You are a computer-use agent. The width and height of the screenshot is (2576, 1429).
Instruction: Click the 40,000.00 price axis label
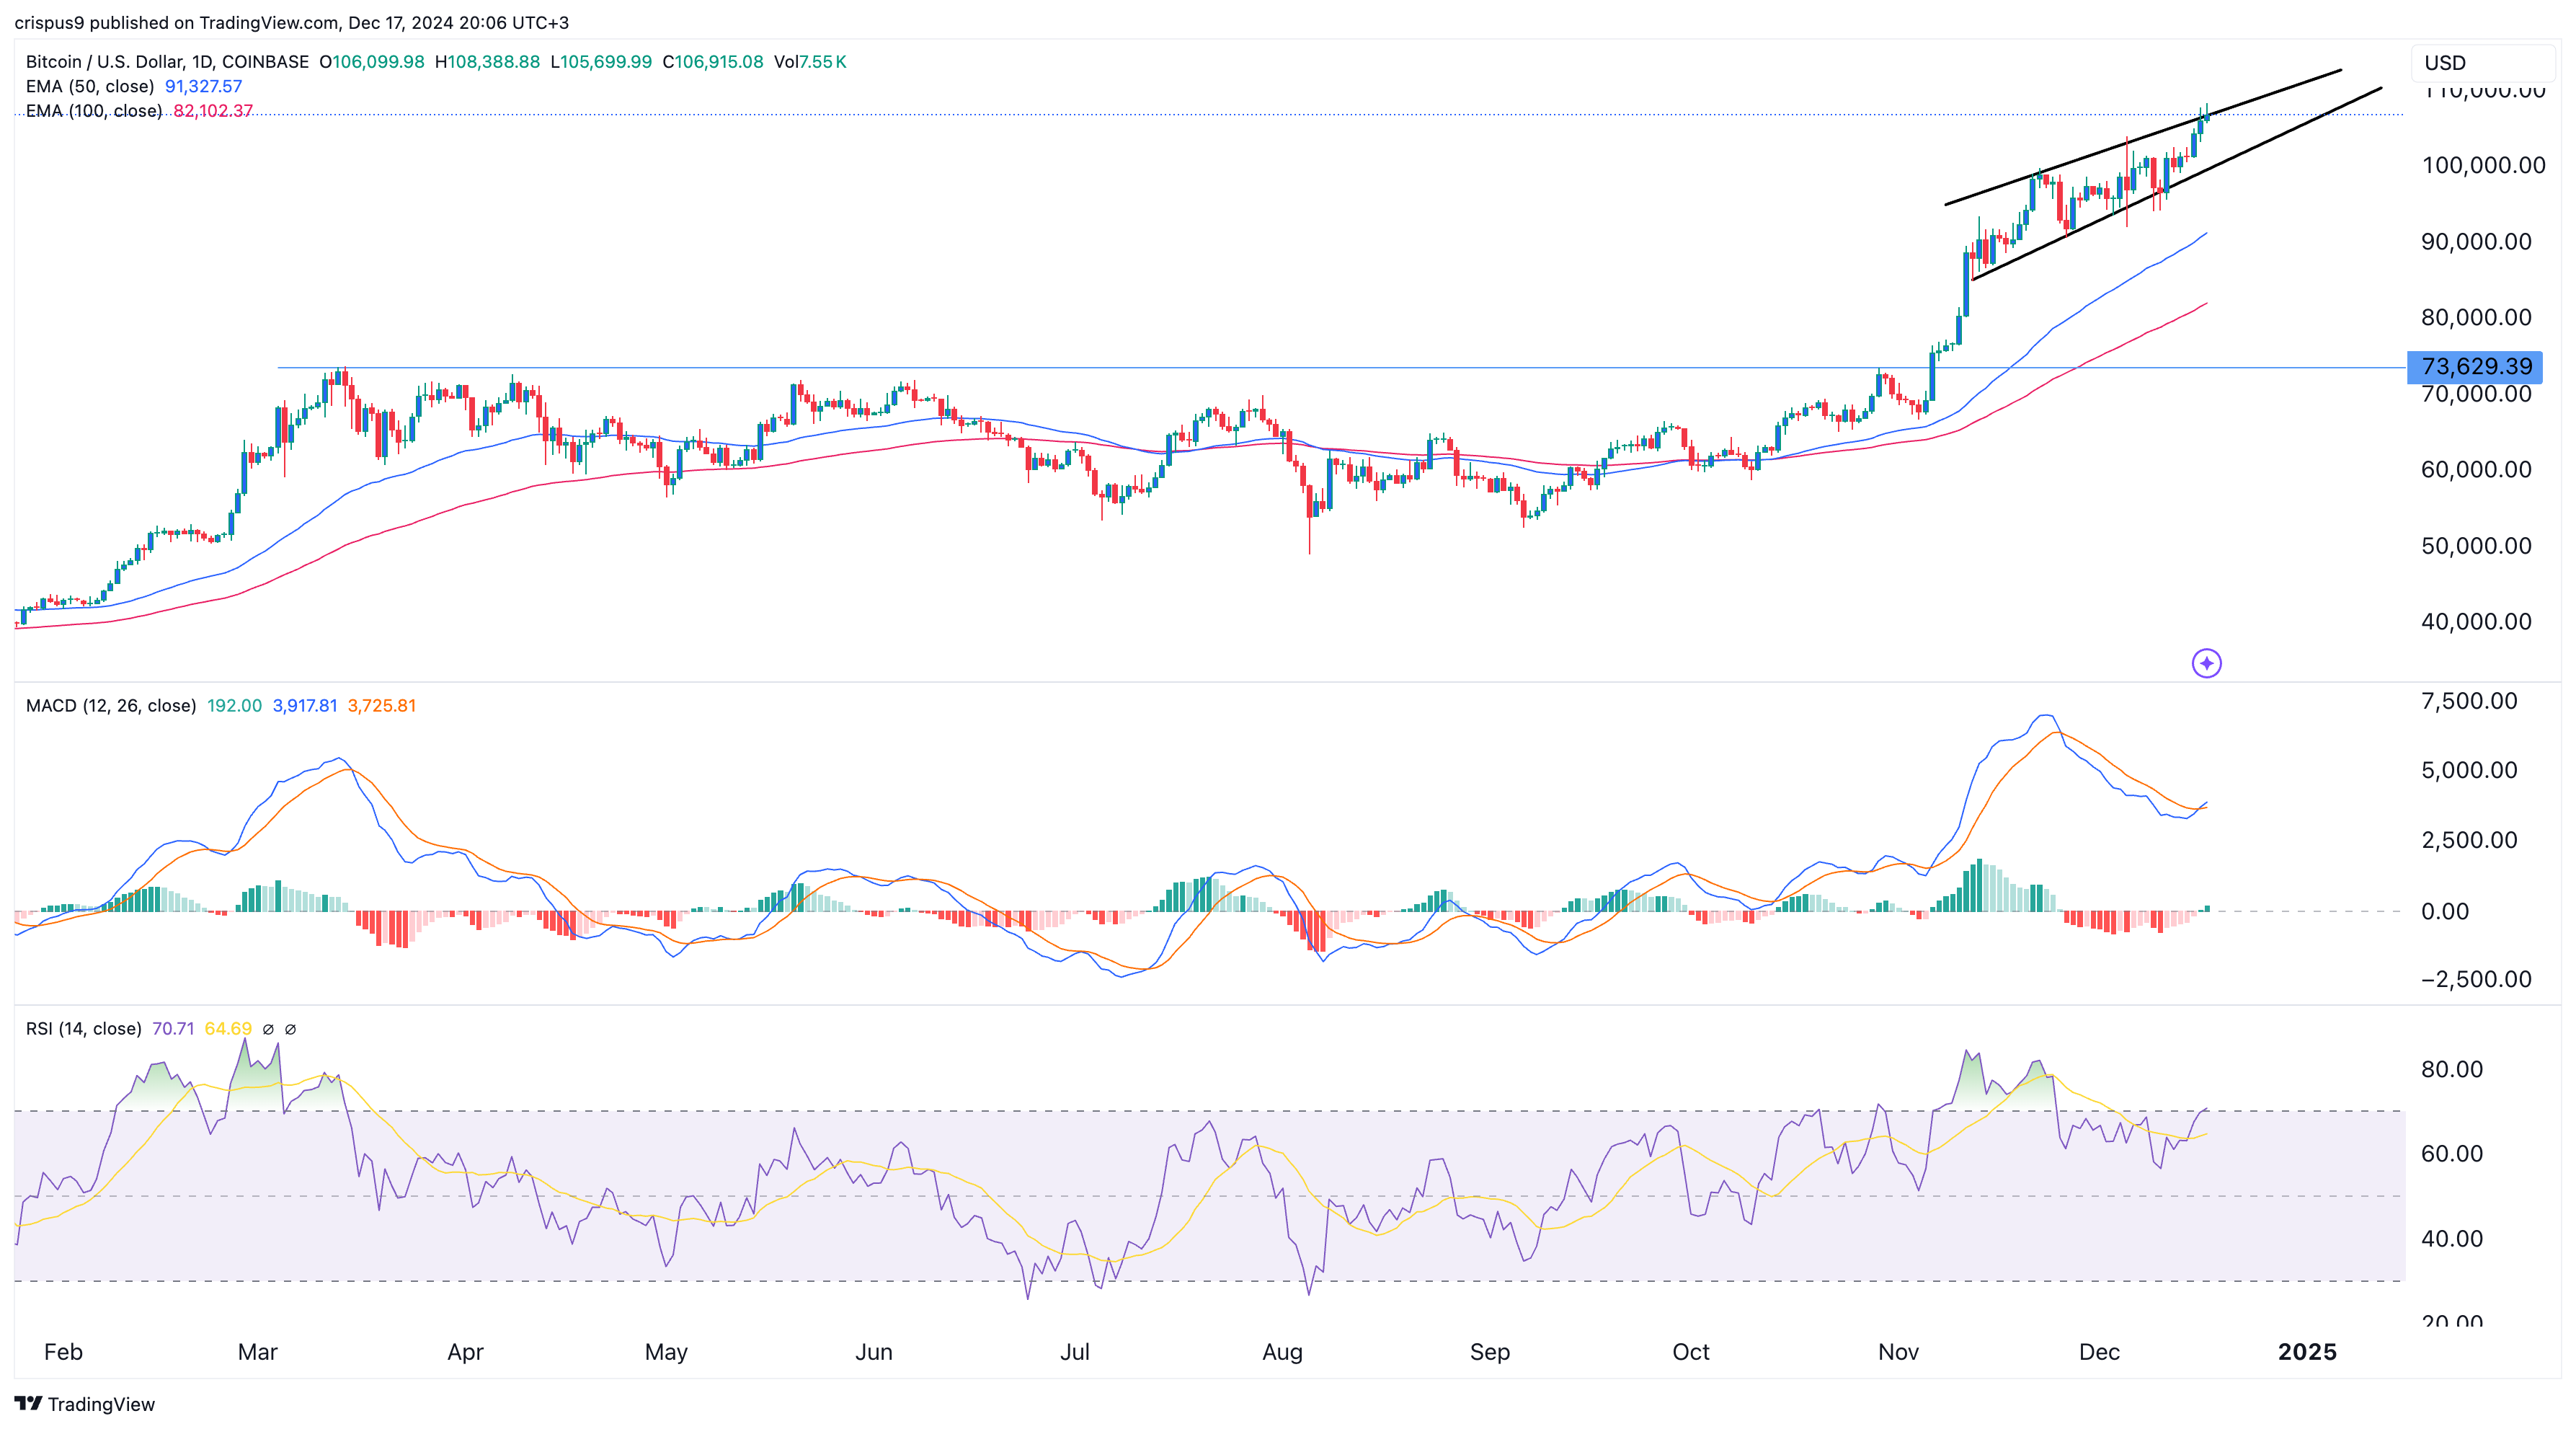[2477, 621]
